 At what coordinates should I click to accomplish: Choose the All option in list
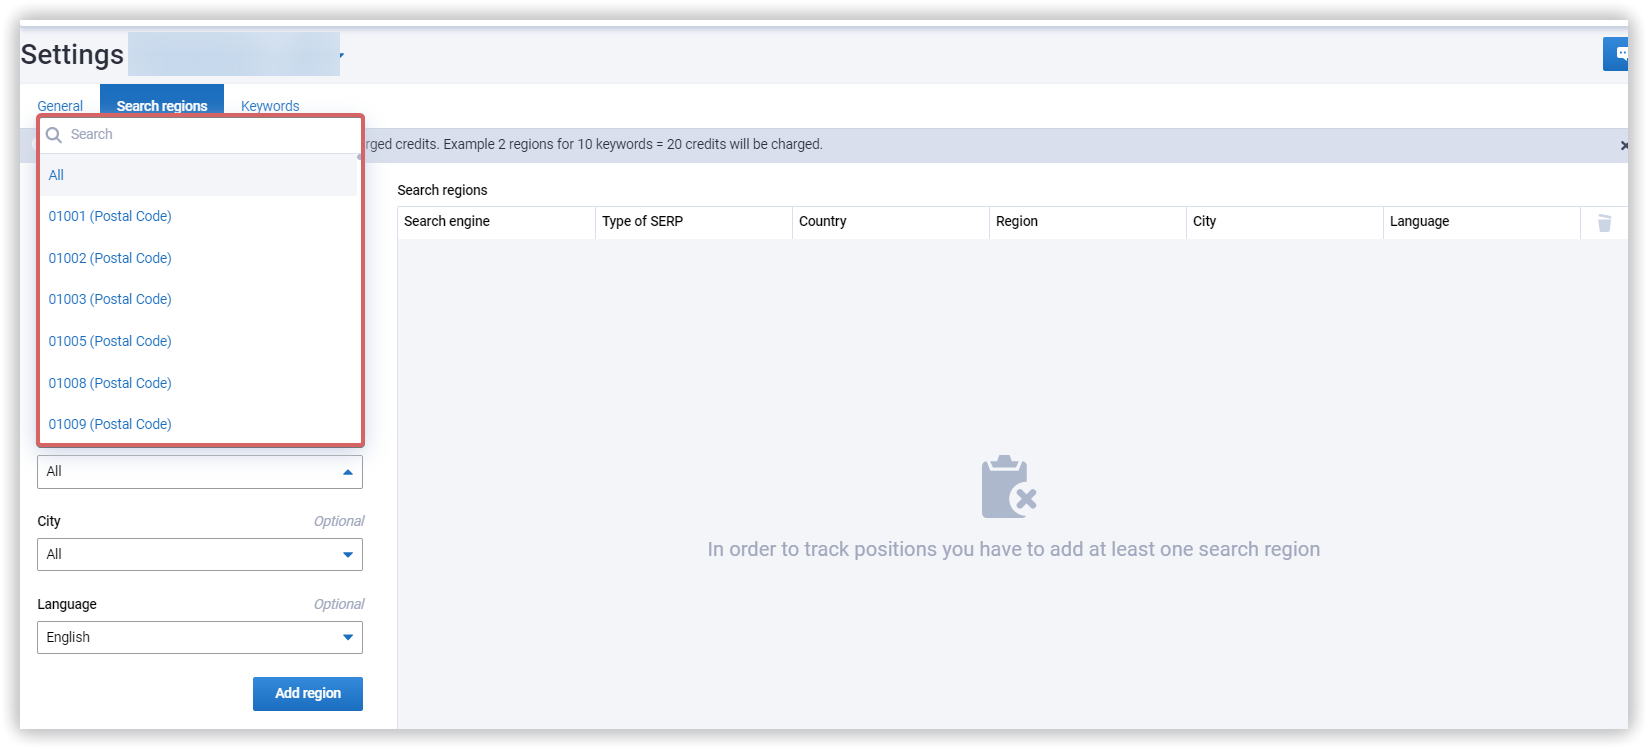[x=198, y=175]
